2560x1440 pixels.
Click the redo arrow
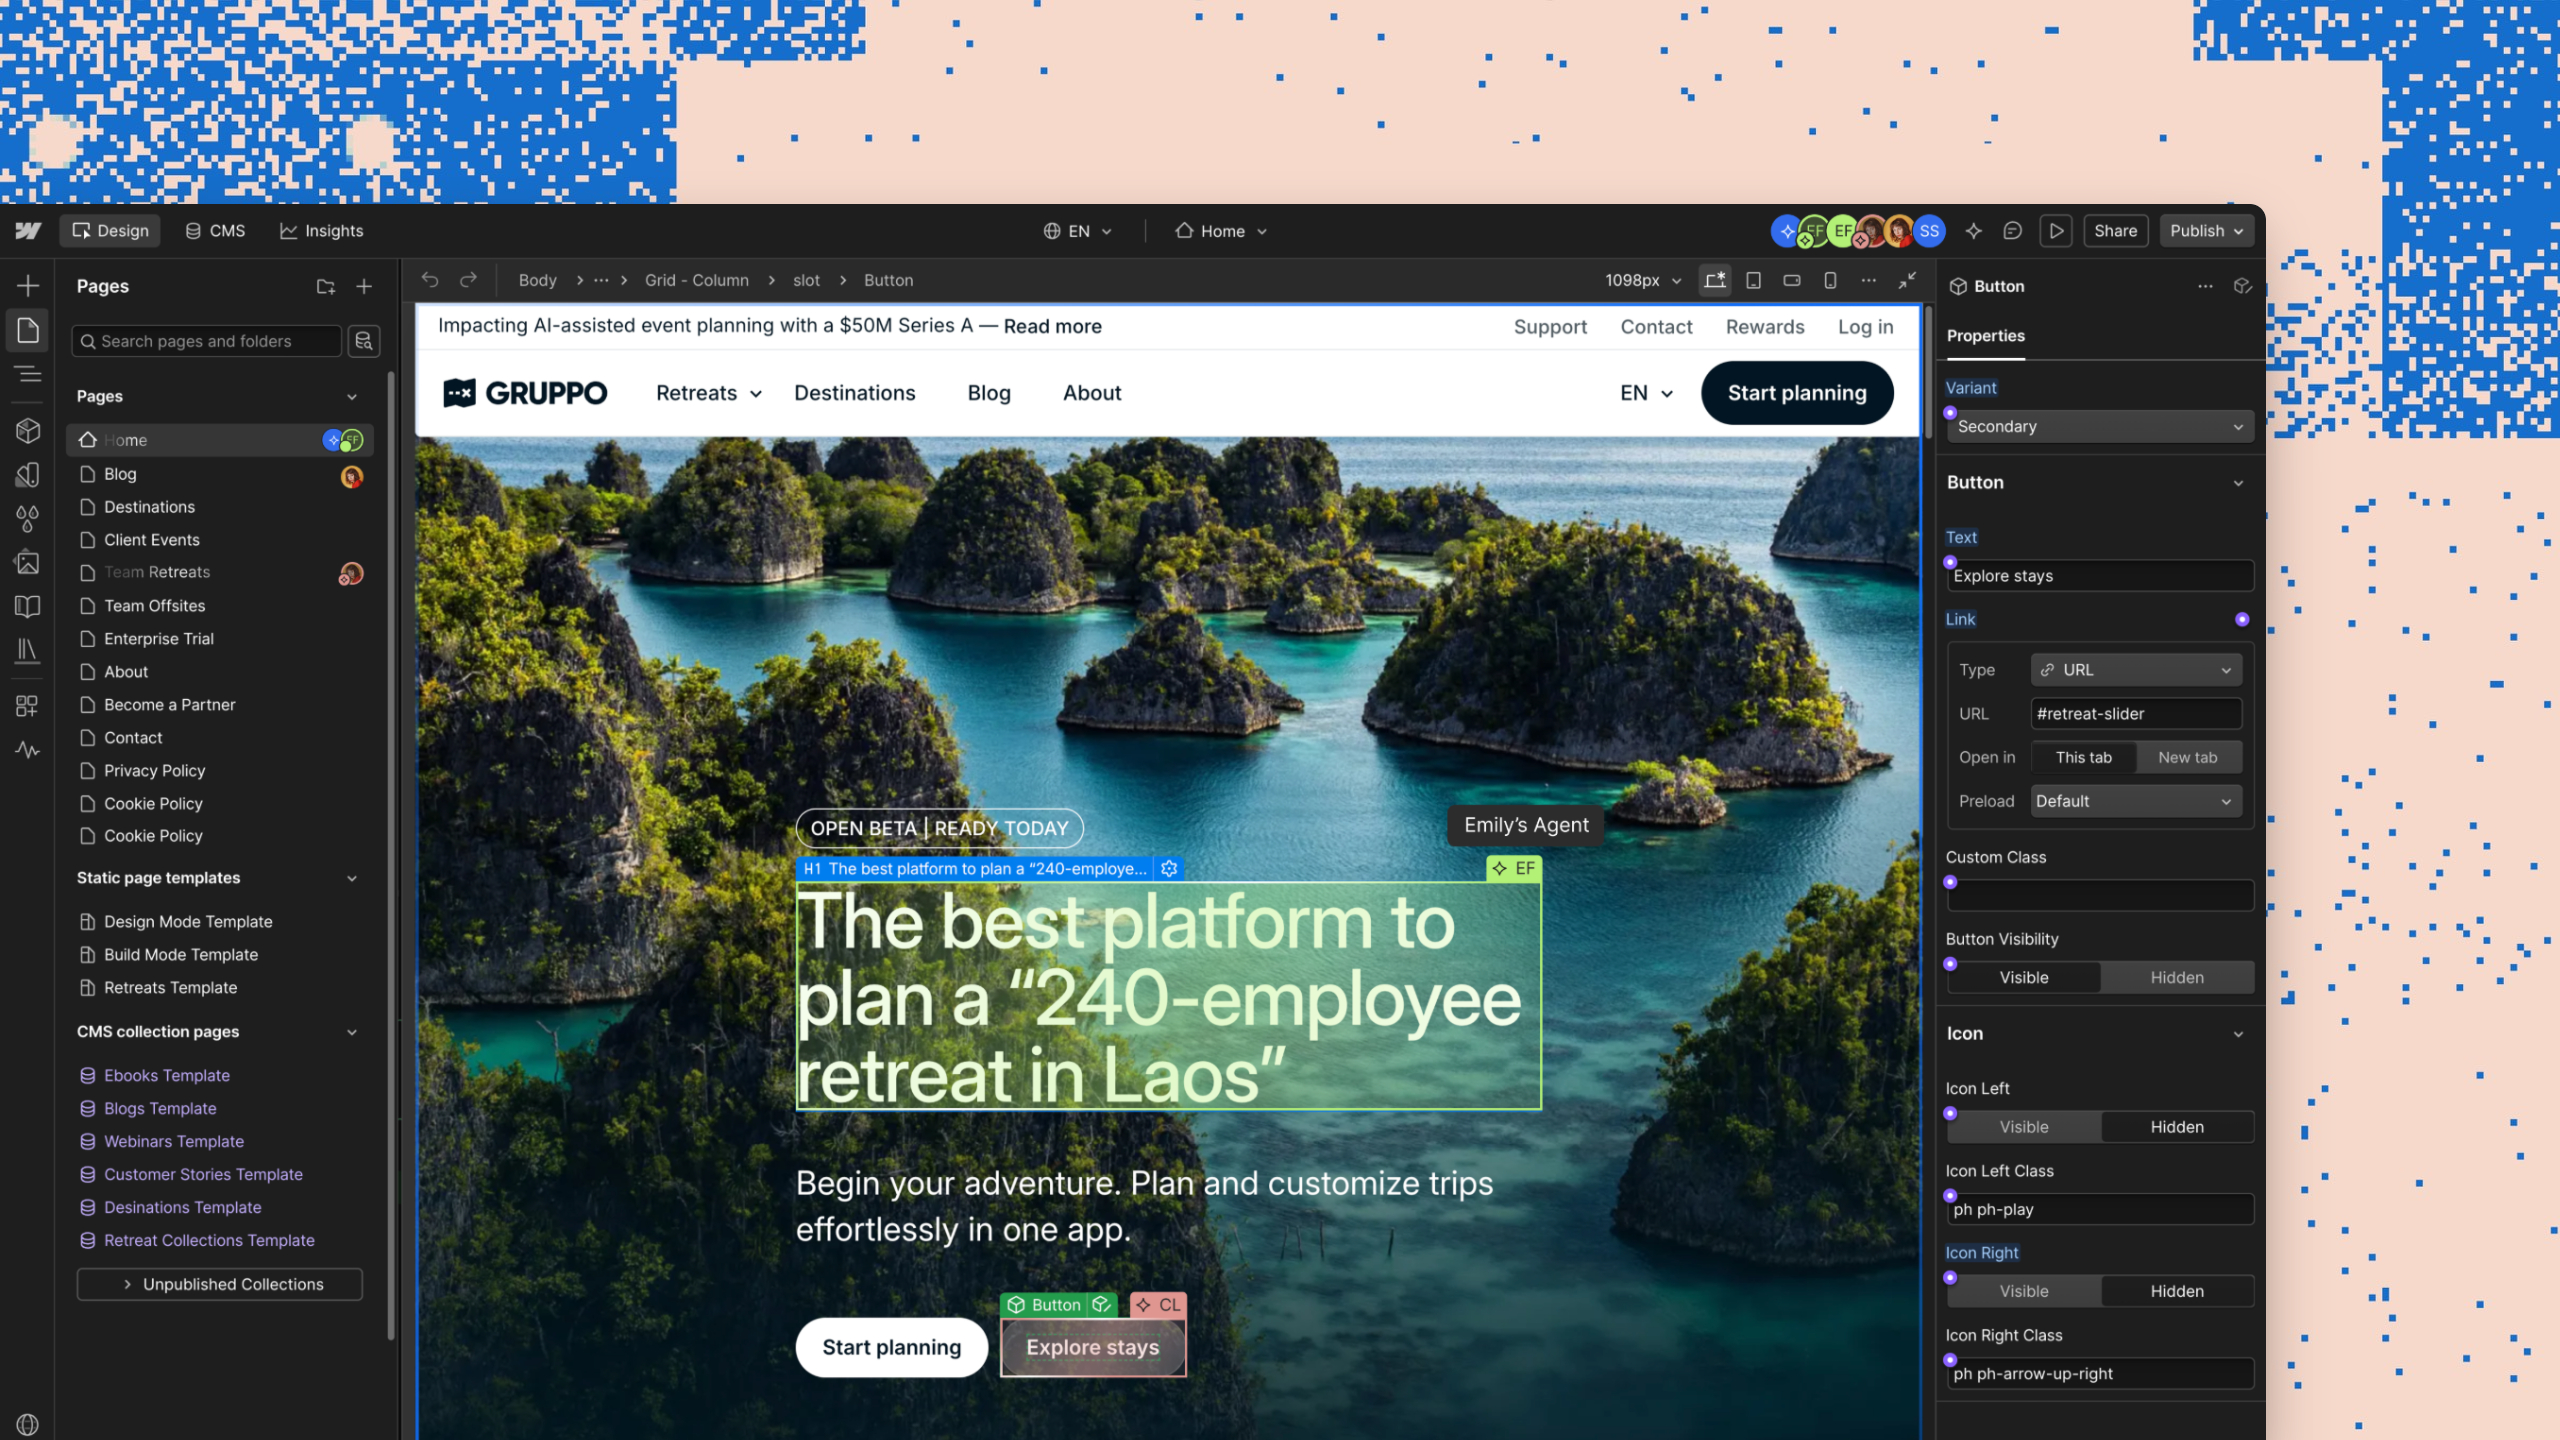[x=468, y=280]
